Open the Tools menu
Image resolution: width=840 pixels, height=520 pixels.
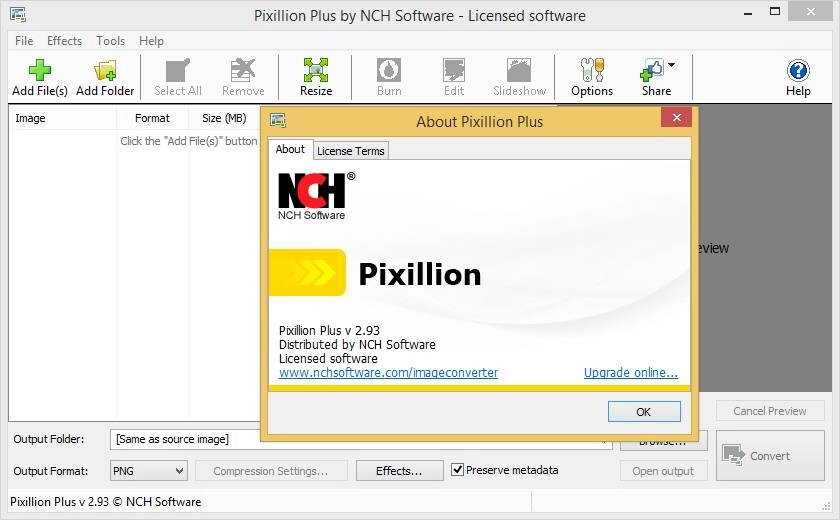click(x=110, y=41)
